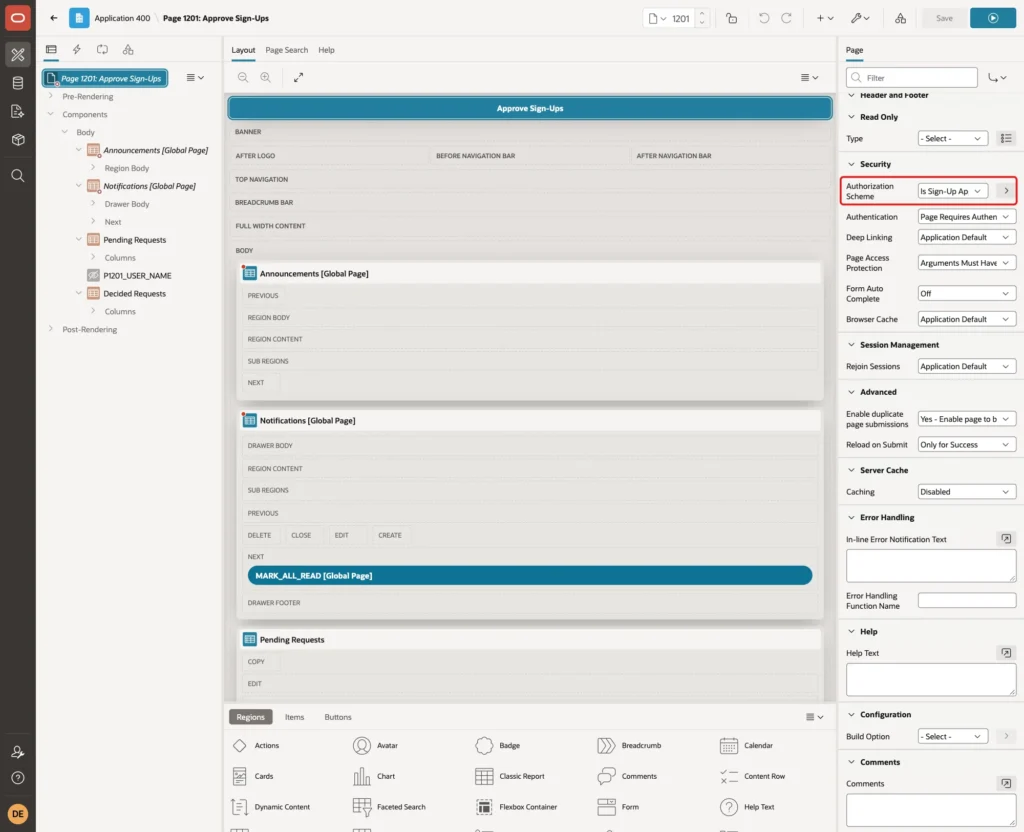Open Comments code editor icon
Image resolution: width=1024 pixels, height=832 pixels.
click(x=1006, y=783)
